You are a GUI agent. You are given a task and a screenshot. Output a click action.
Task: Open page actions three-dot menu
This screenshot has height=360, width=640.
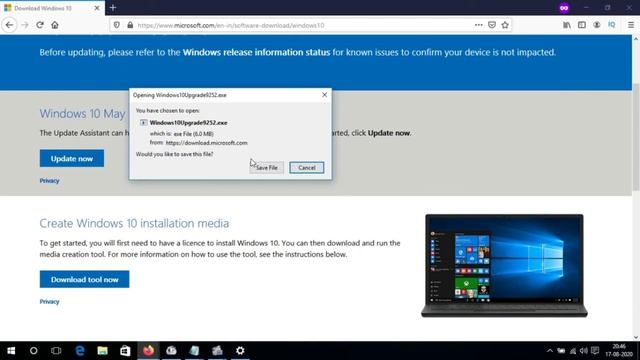tap(478, 25)
